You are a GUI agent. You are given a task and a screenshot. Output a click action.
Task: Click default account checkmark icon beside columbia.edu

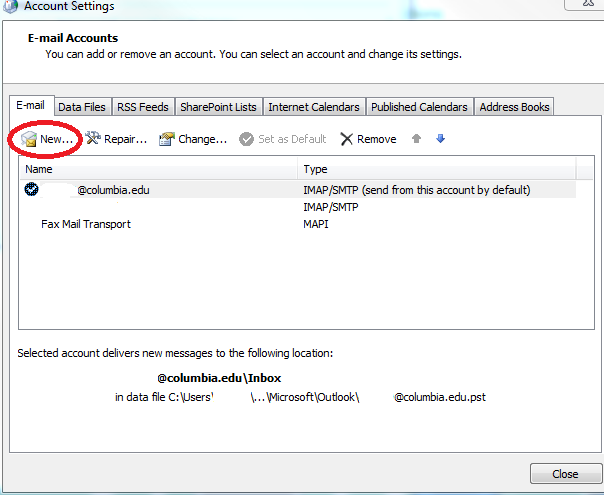(31, 189)
